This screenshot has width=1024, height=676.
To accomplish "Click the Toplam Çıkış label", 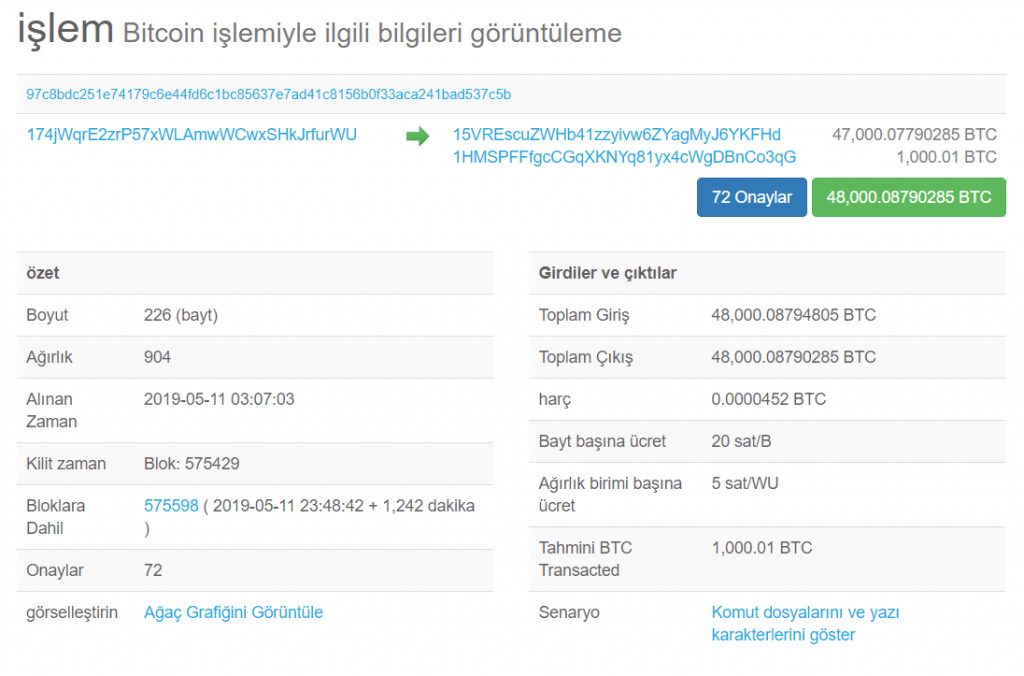I will point(586,357).
